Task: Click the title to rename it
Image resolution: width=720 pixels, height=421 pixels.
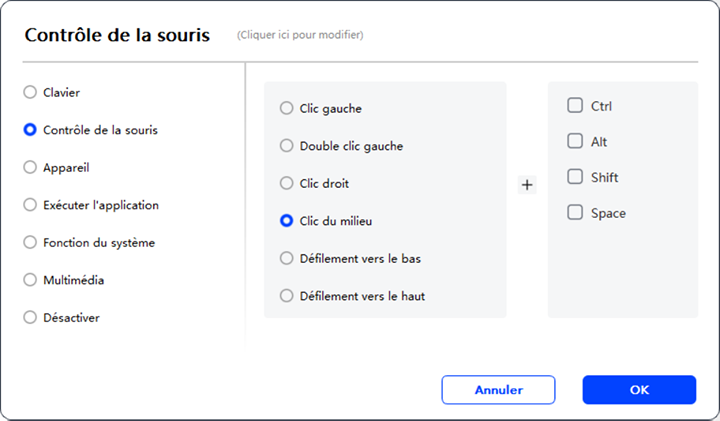Action: pos(117,36)
